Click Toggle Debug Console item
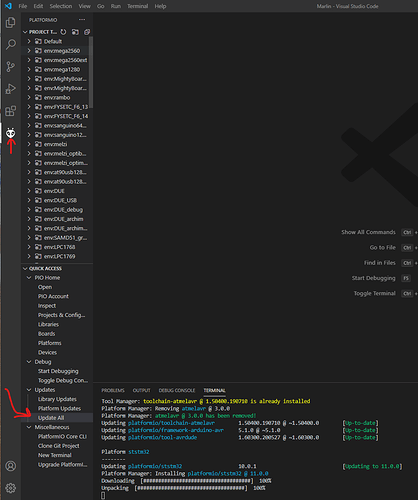Screen dimensions: 418x500 click(x=63, y=380)
